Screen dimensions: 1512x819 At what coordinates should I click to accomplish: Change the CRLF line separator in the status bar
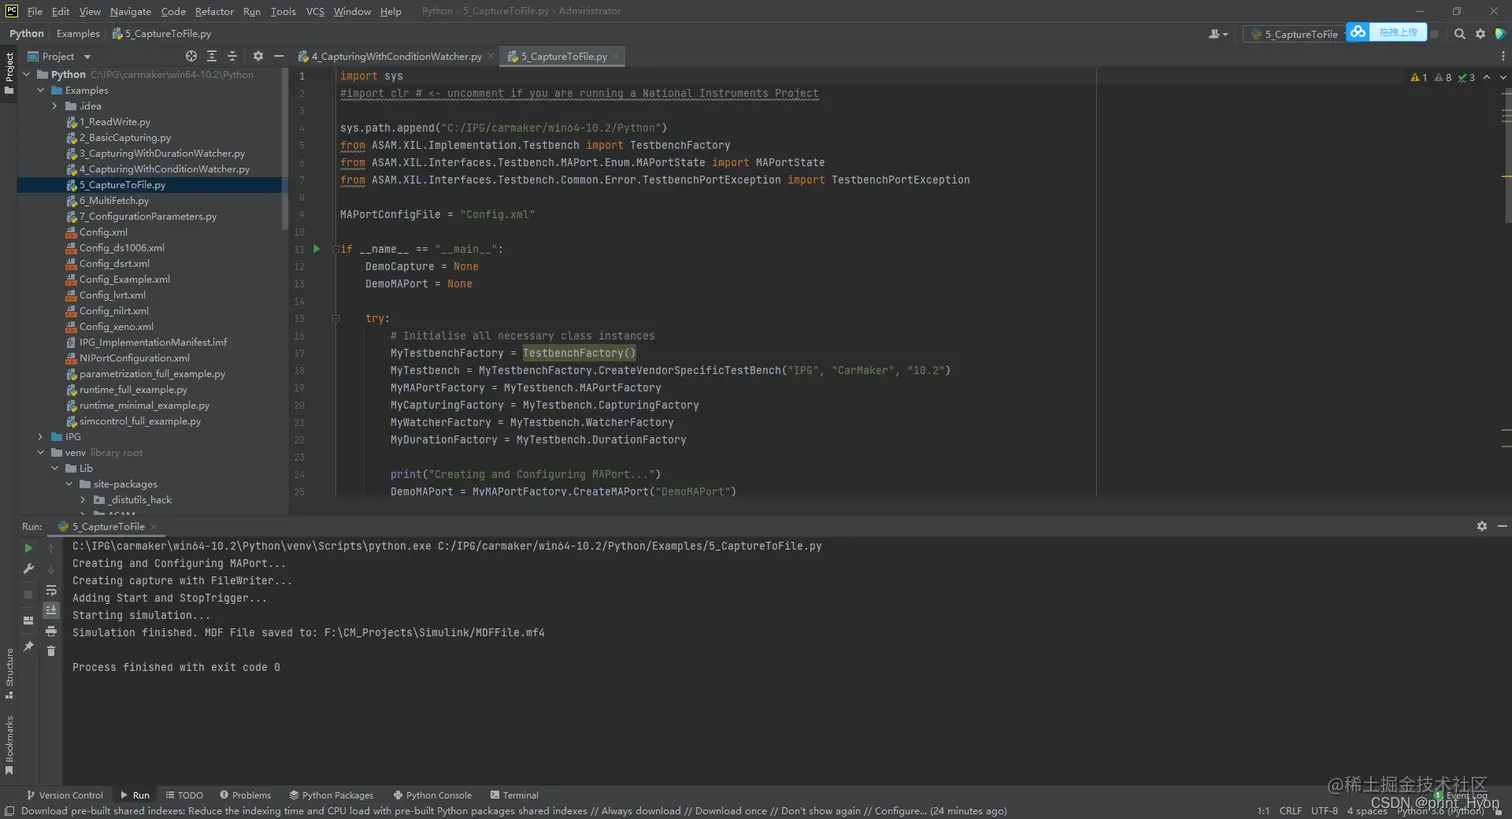[x=1290, y=811]
